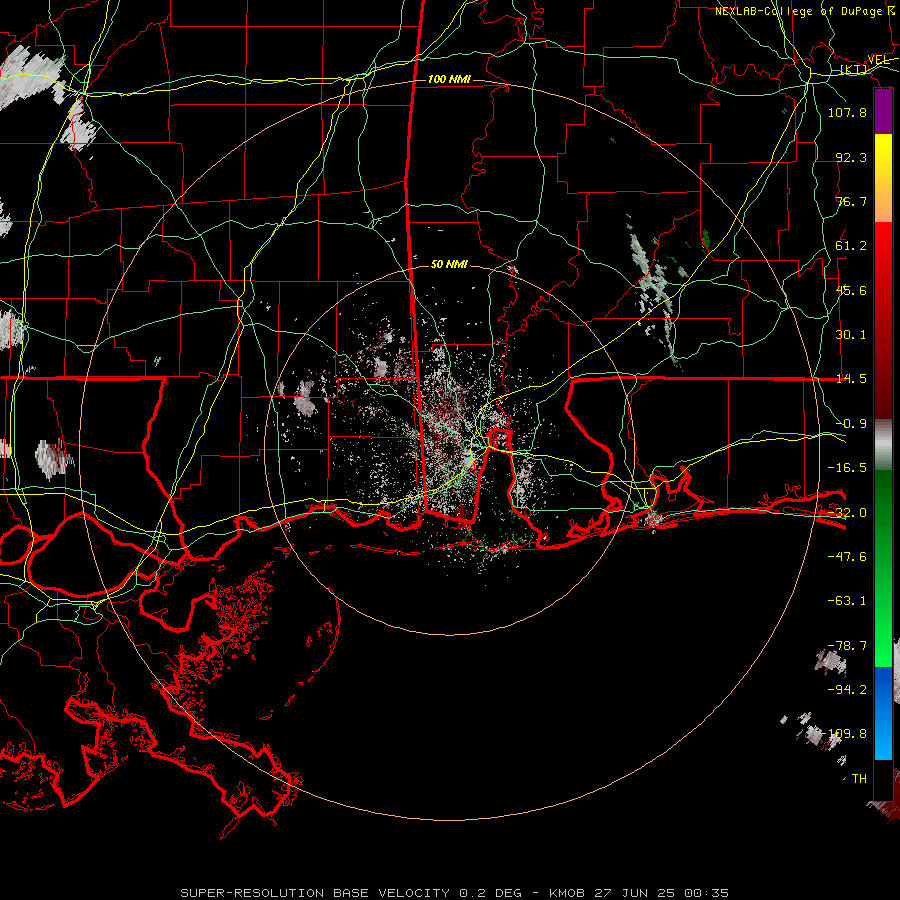
Task: Pick the yellow-orange segment of the color bar
Action: pyautogui.click(x=883, y=178)
